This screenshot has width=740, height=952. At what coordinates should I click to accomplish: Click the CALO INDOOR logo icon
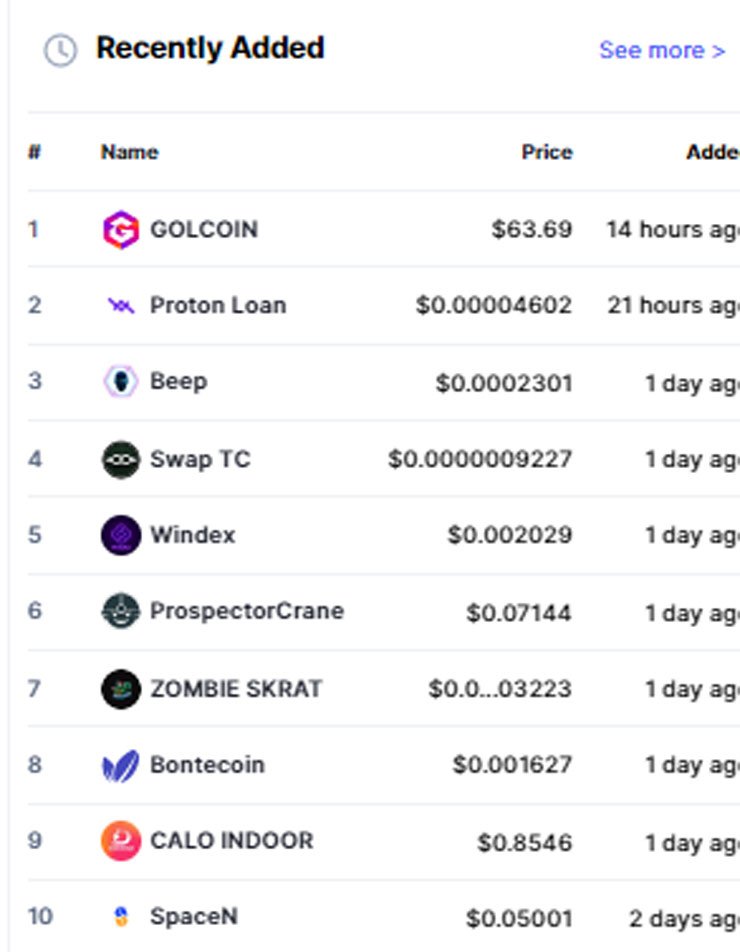121,841
